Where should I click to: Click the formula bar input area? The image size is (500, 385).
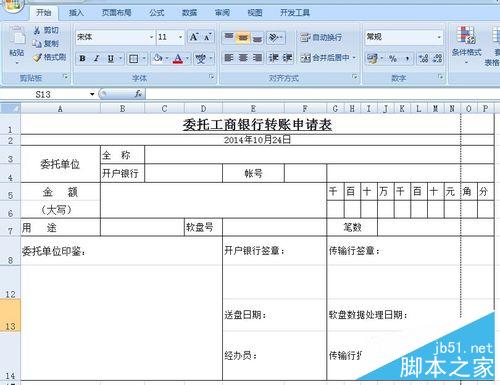pos(322,94)
